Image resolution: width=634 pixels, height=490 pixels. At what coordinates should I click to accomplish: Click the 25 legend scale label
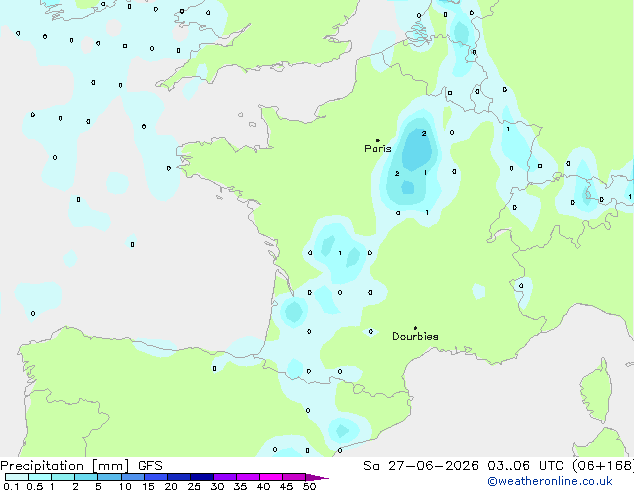pos(194,486)
